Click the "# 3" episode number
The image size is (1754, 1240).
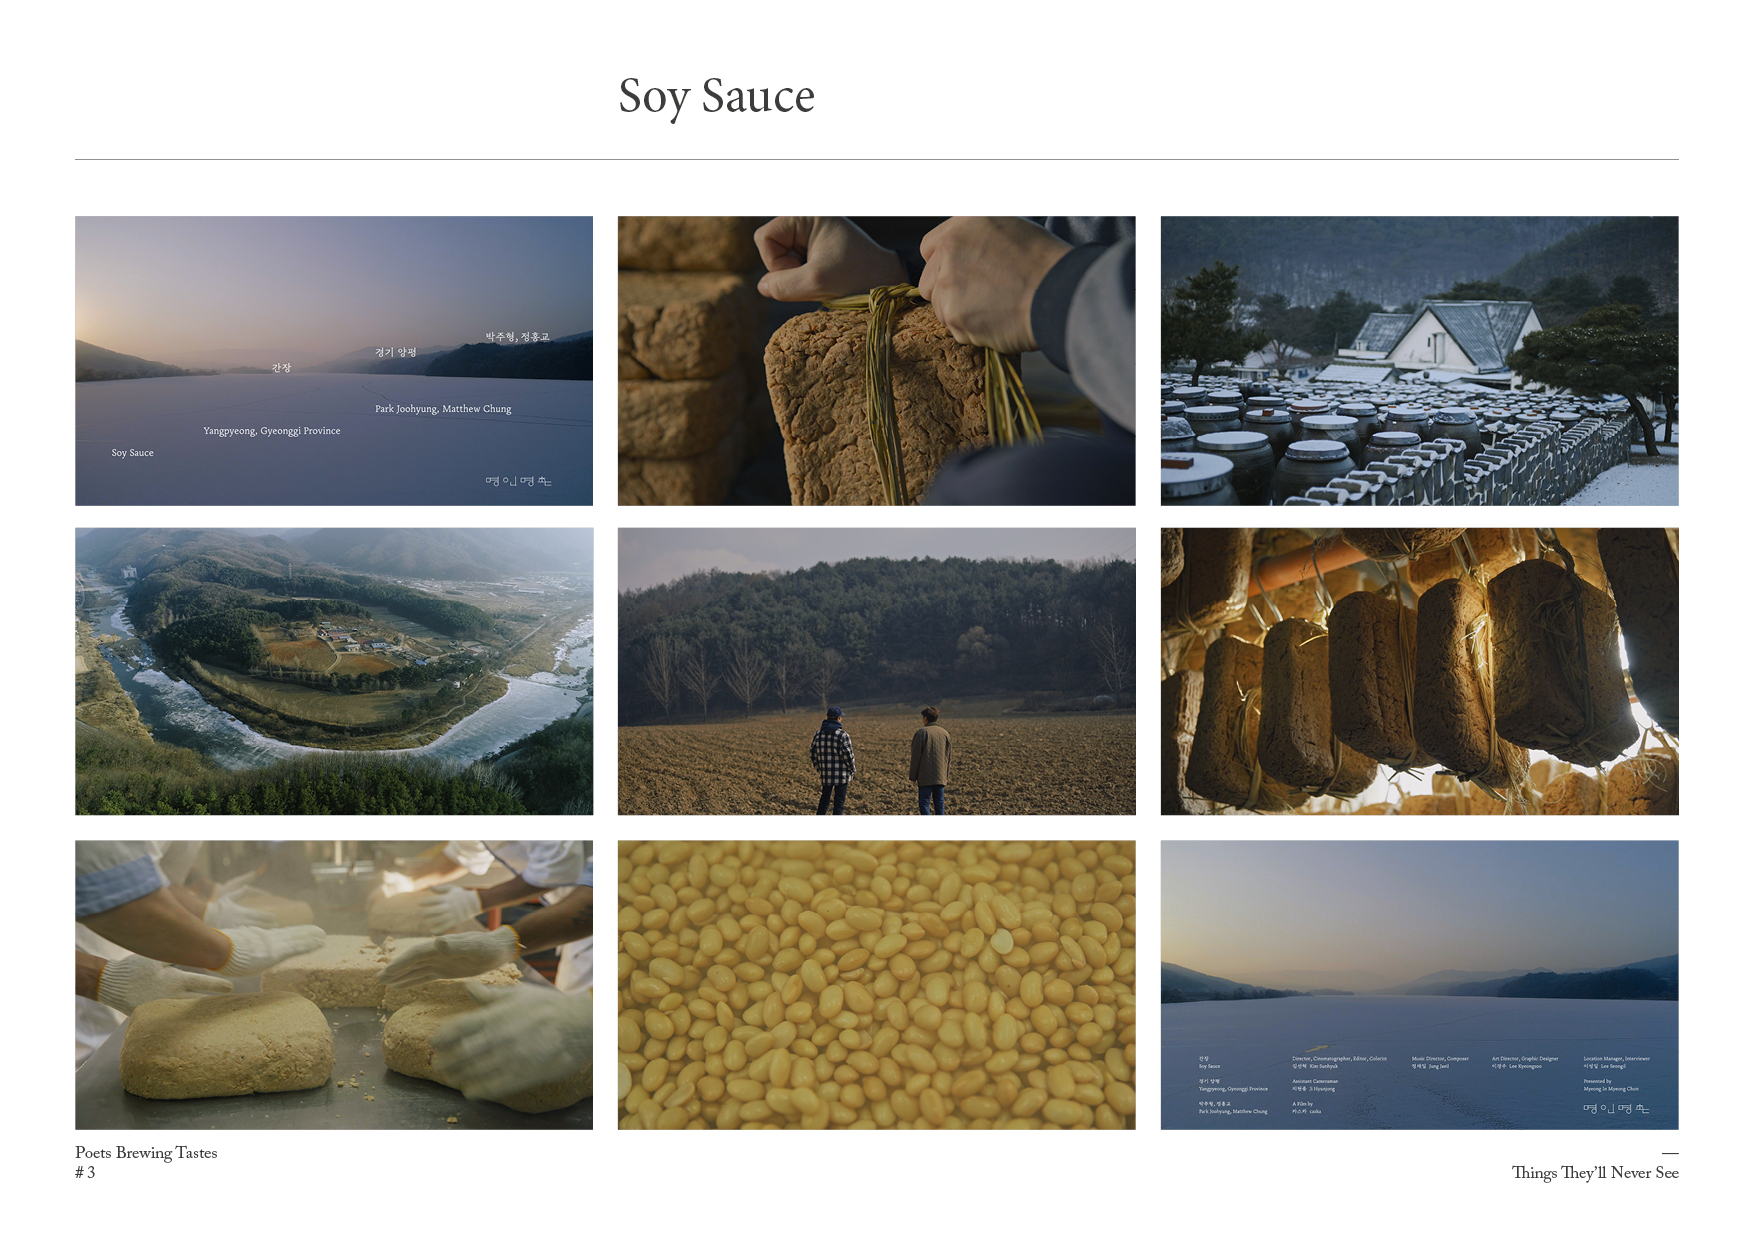(85, 1173)
